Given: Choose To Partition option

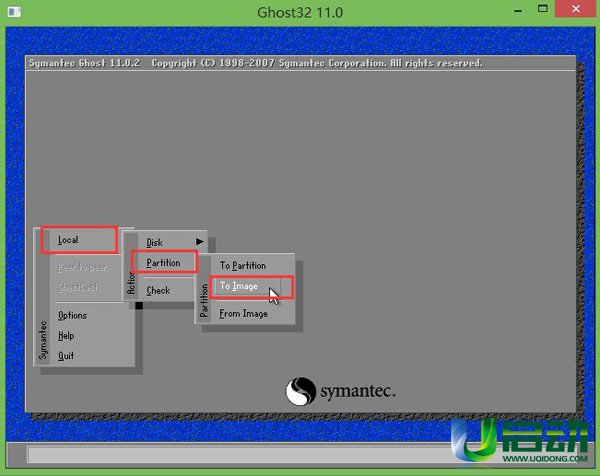Looking at the screenshot, I should (x=243, y=266).
